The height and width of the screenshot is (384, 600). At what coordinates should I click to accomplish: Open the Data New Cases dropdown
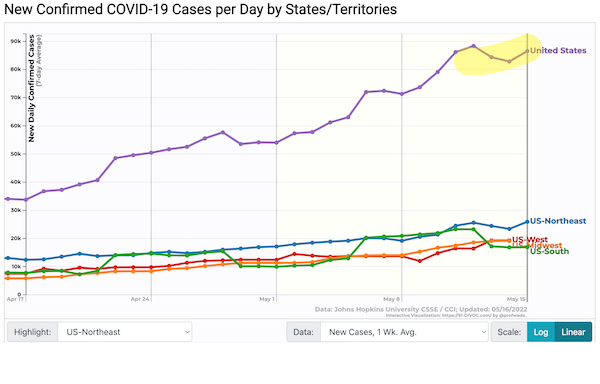click(404, 332)
